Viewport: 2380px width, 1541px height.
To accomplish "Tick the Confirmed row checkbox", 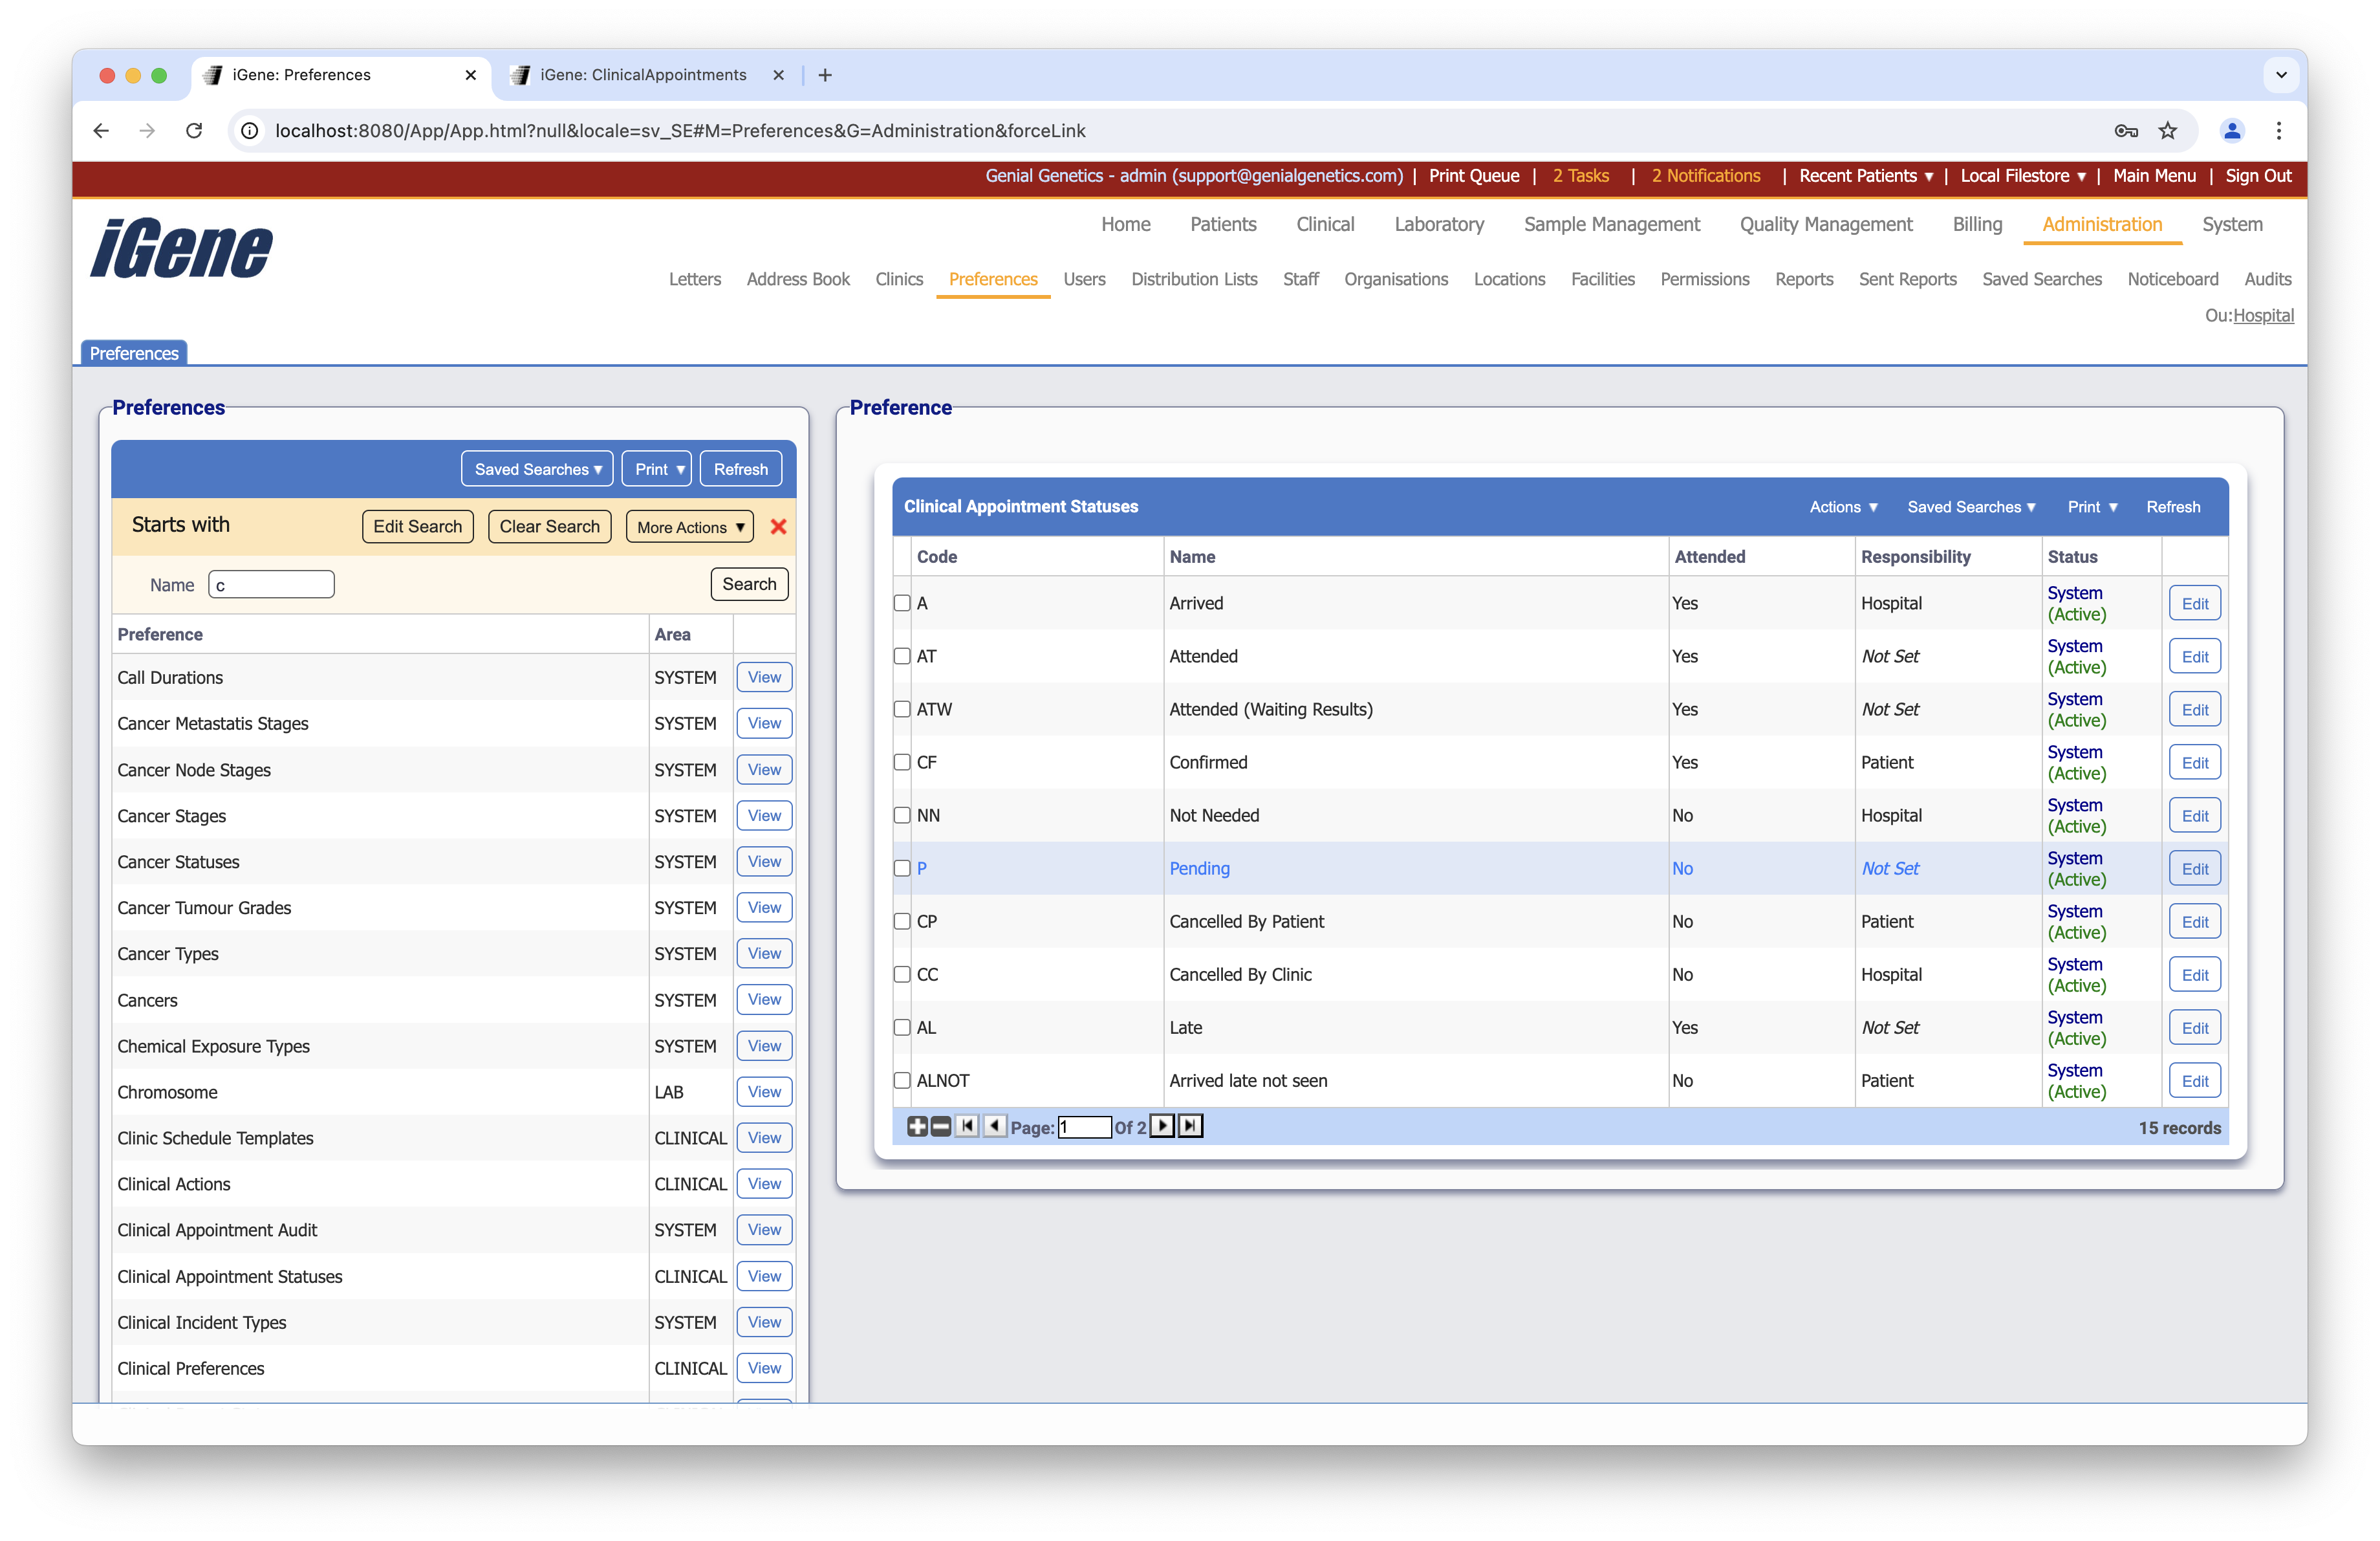I will pos(902,762).
